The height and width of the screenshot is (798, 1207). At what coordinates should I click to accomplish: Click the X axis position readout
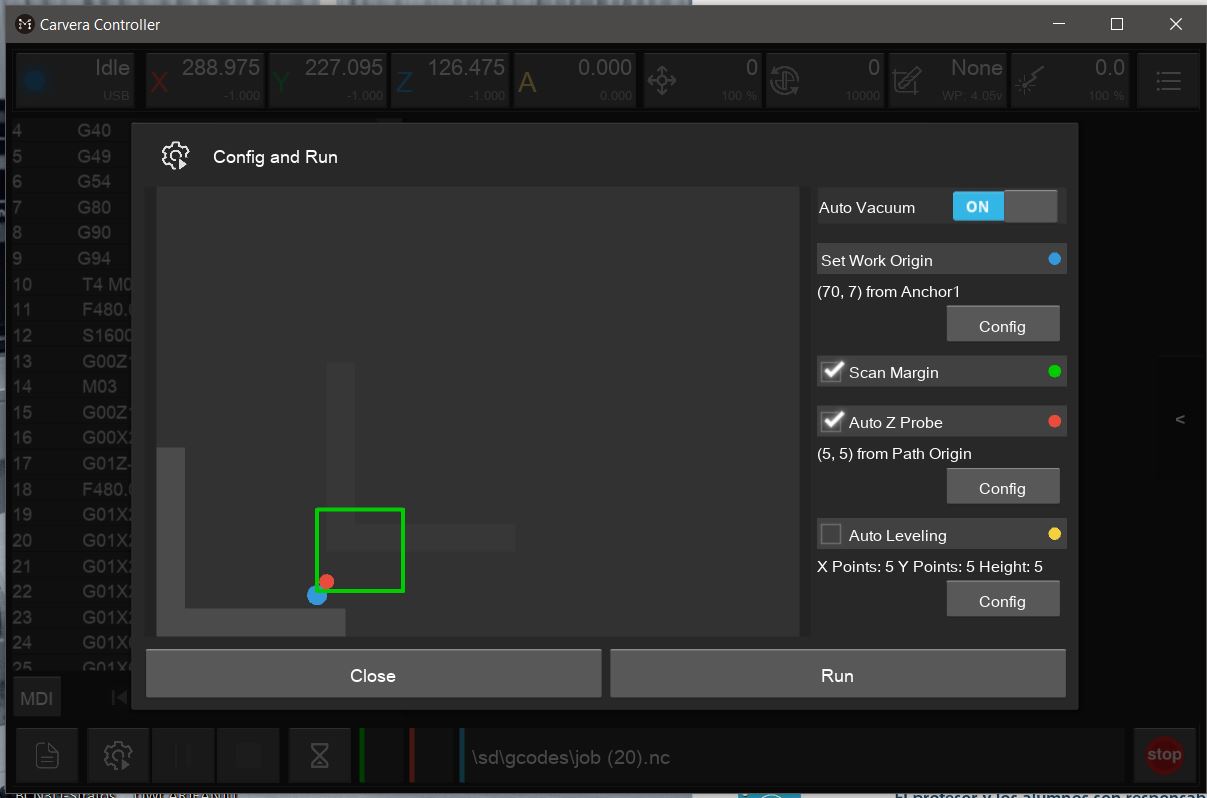coord(204,80)
